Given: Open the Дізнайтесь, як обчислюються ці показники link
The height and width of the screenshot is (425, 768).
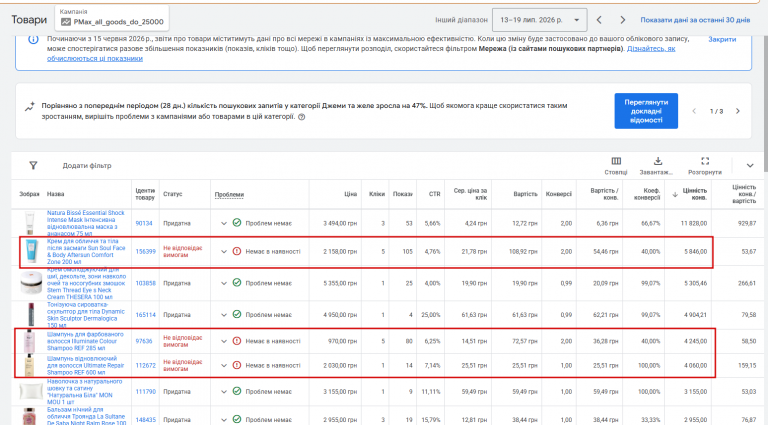Looking at the screenshot, I should (x=651, y=48).
